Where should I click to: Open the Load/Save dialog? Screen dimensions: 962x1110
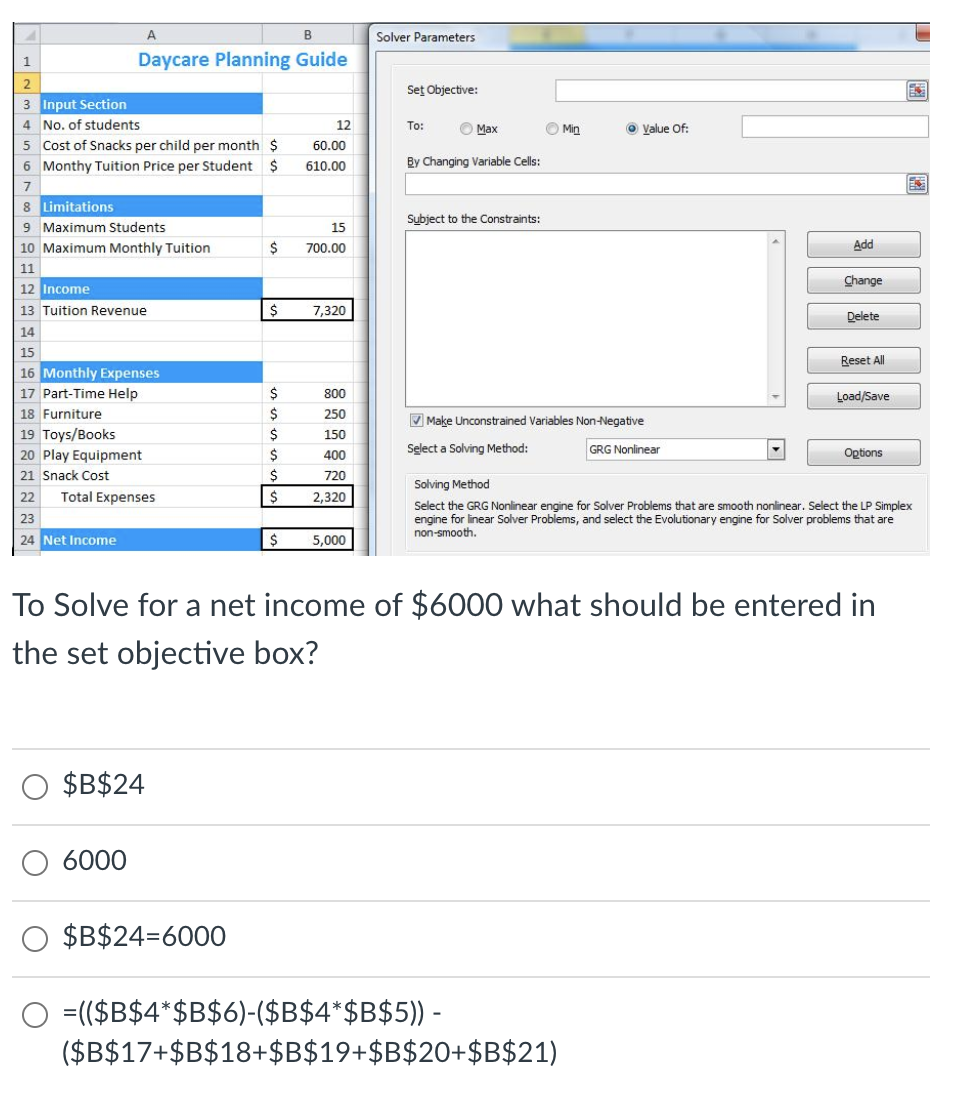pos(862,396)
